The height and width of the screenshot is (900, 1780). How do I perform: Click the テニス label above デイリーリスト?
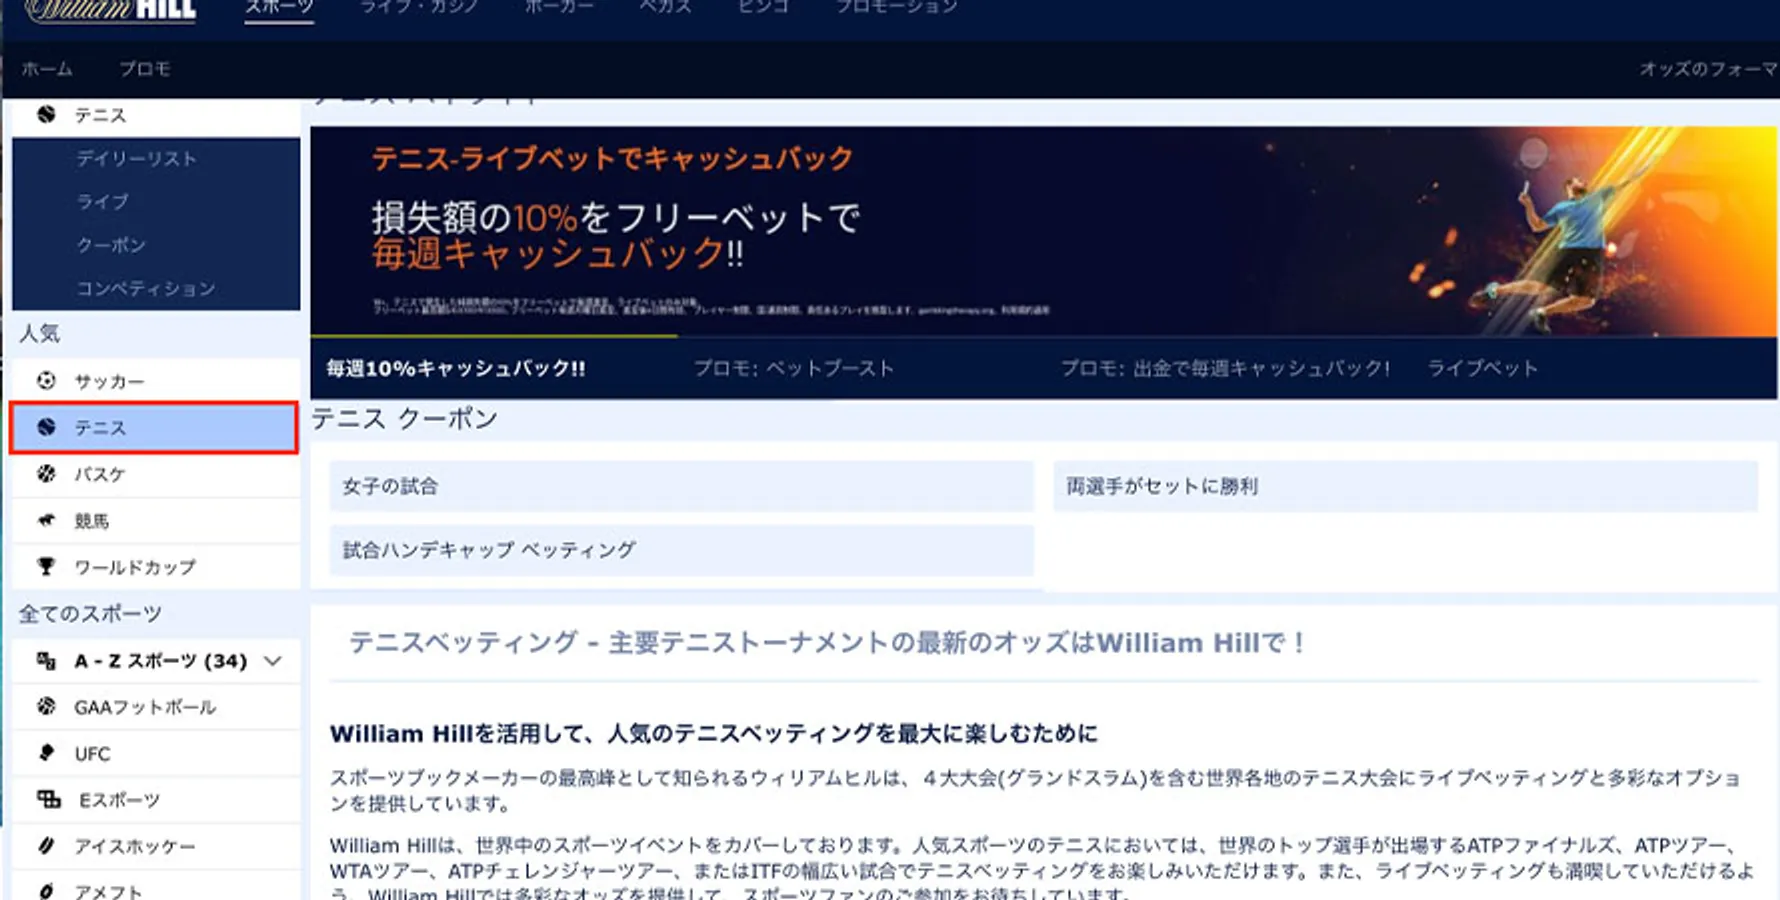coord(100,115)
